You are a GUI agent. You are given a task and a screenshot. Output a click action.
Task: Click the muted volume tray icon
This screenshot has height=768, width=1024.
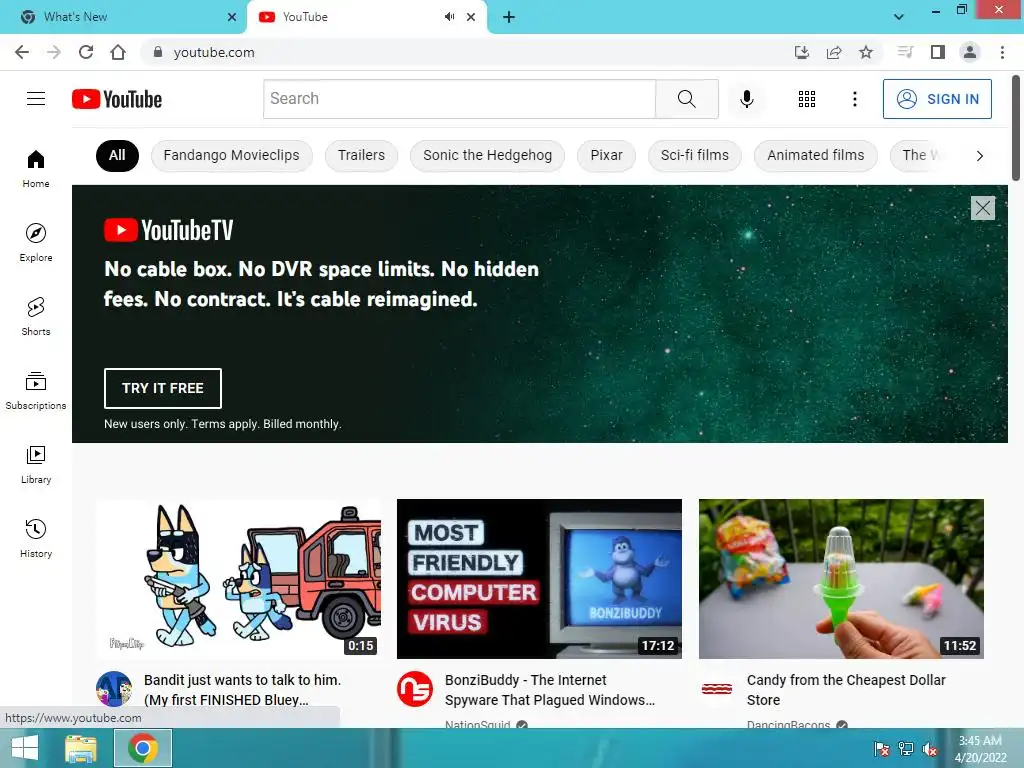[929, 748]
